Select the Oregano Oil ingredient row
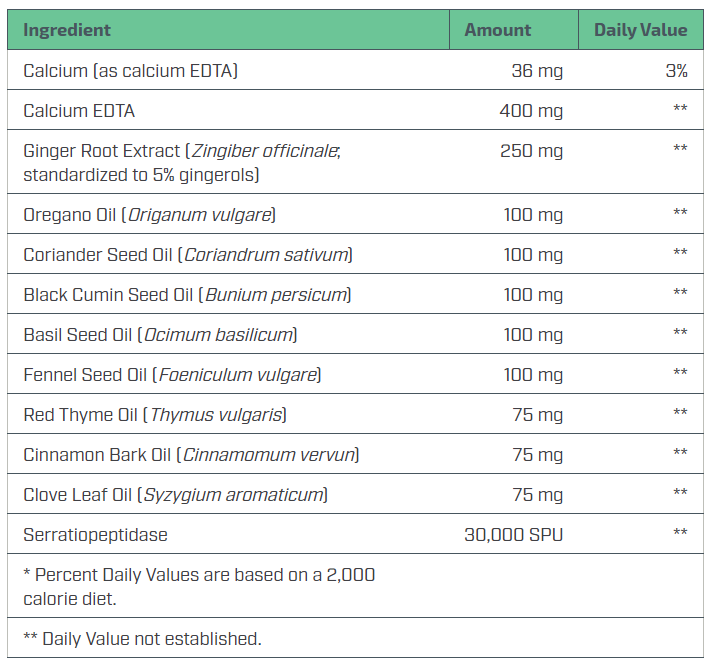 [x=149, y=214]
